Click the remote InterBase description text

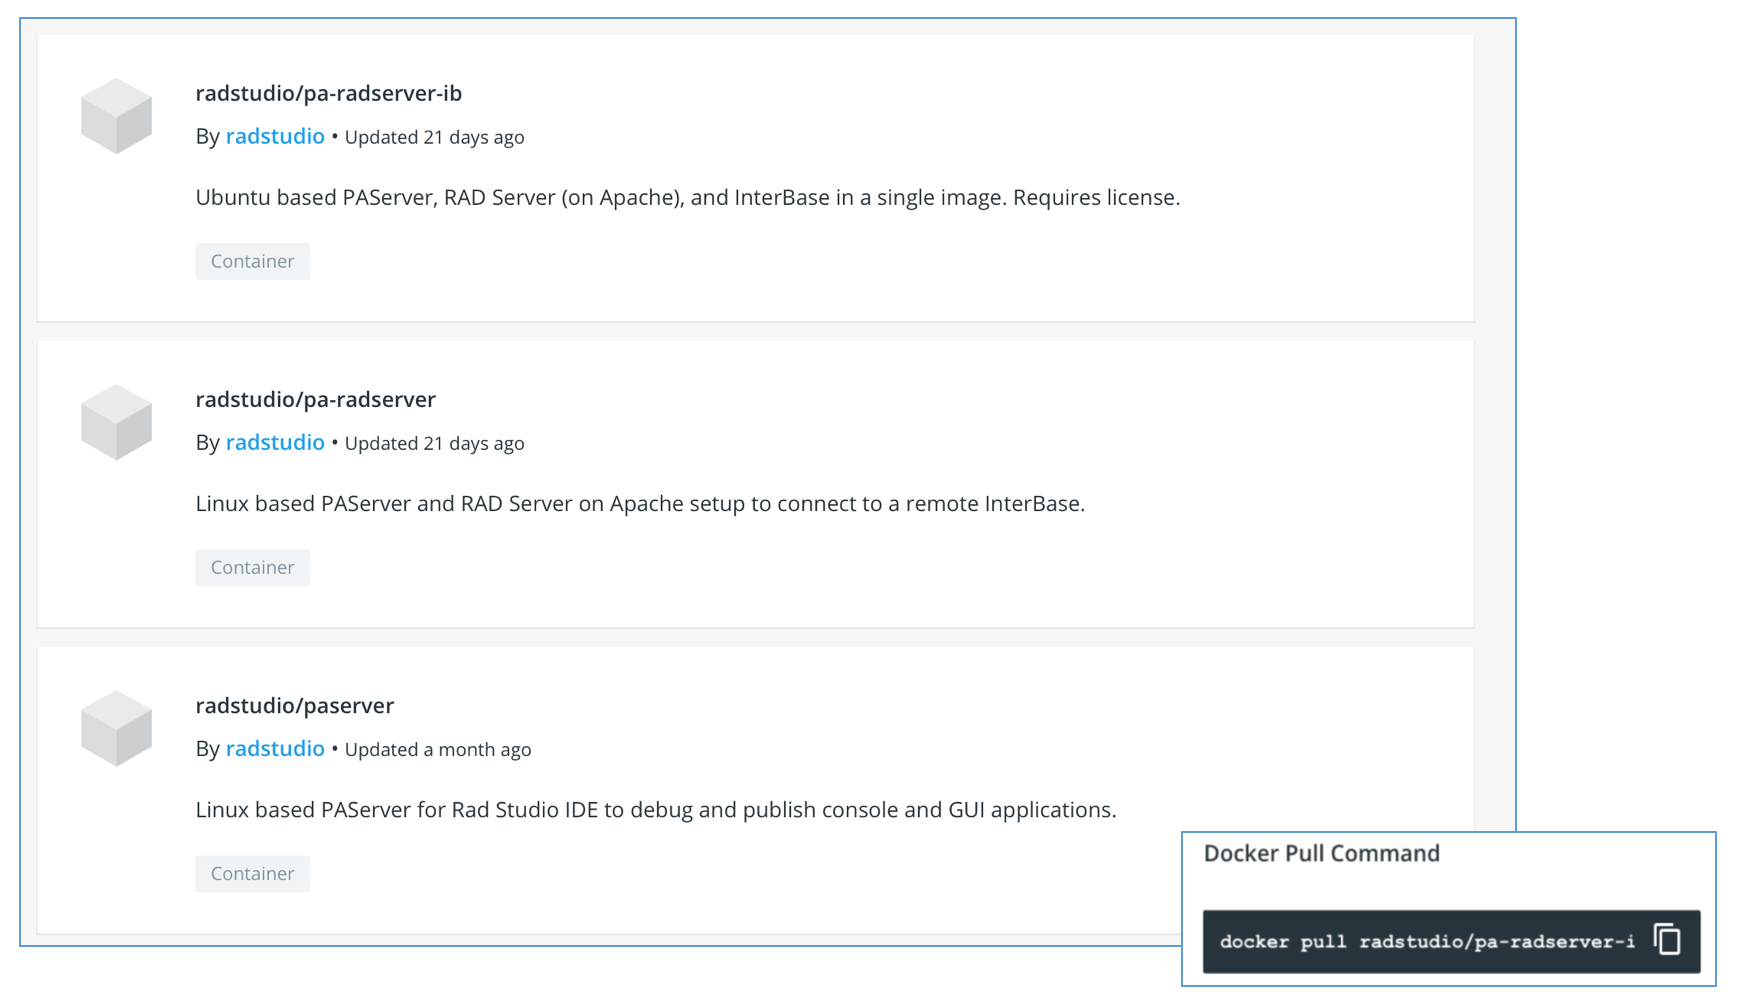640,503
